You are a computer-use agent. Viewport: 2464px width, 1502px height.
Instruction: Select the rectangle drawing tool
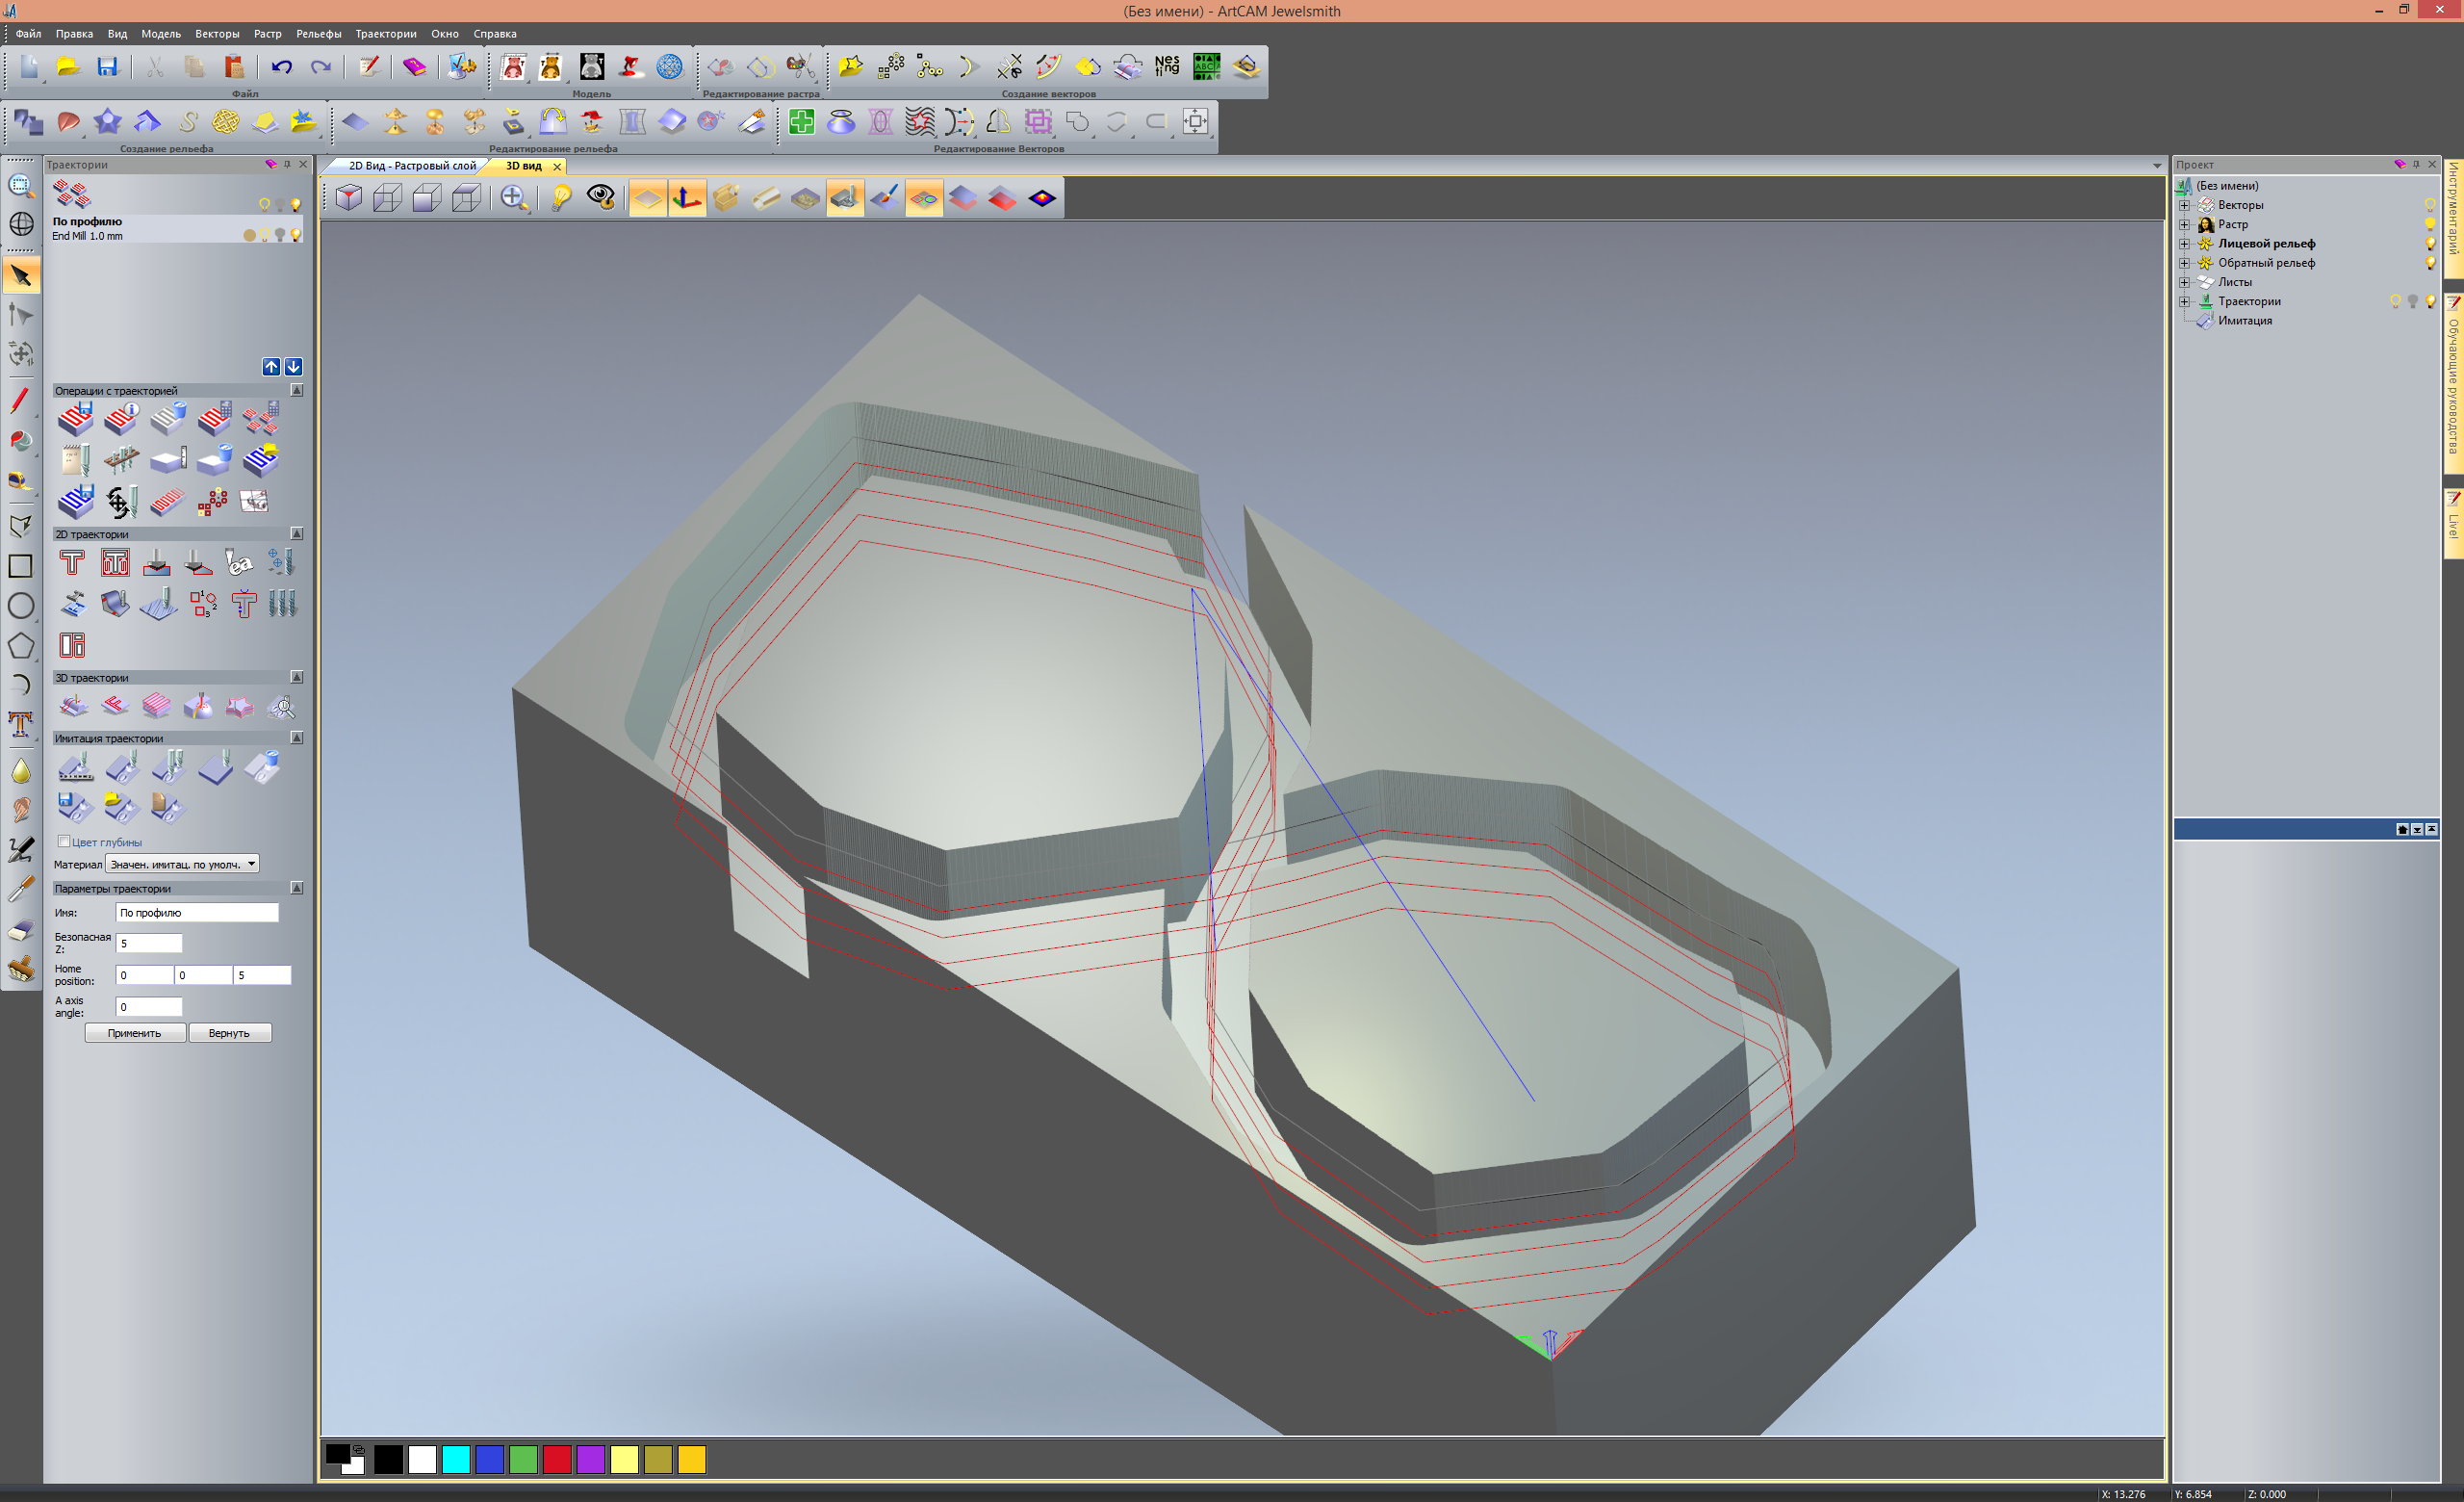(21, 566)
